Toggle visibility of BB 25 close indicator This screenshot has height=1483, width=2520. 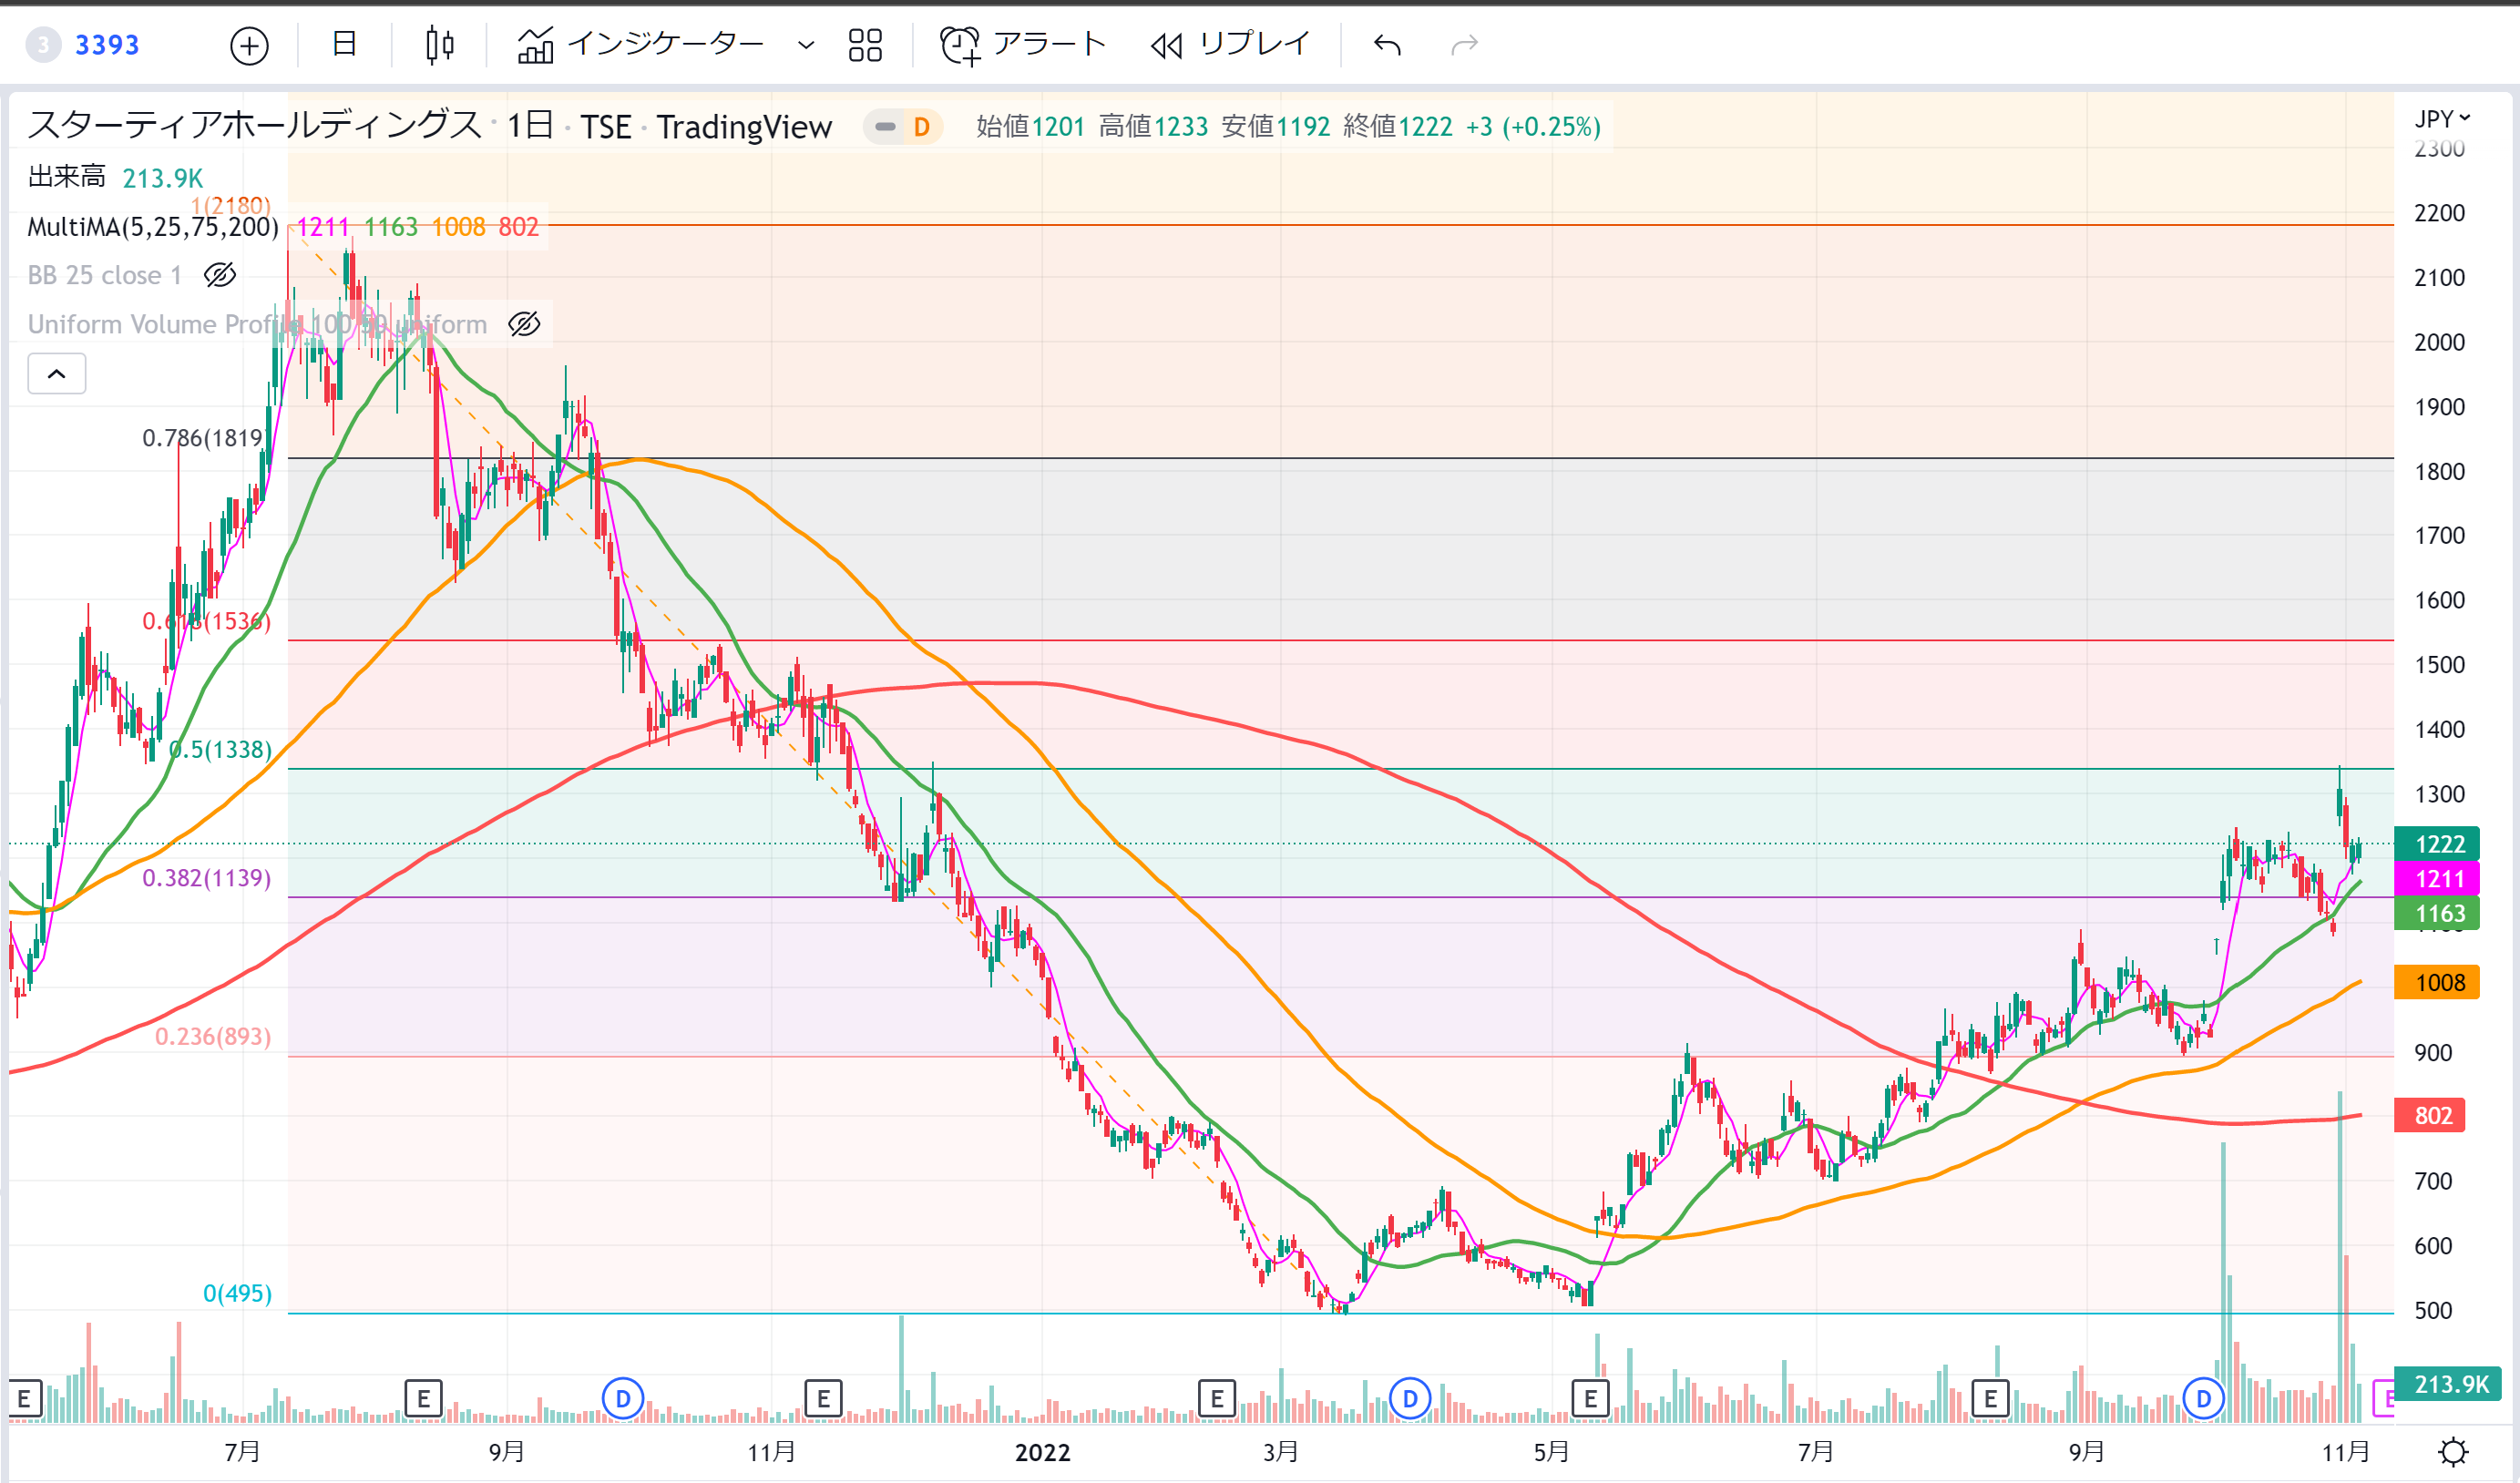(x=219, y=275)
